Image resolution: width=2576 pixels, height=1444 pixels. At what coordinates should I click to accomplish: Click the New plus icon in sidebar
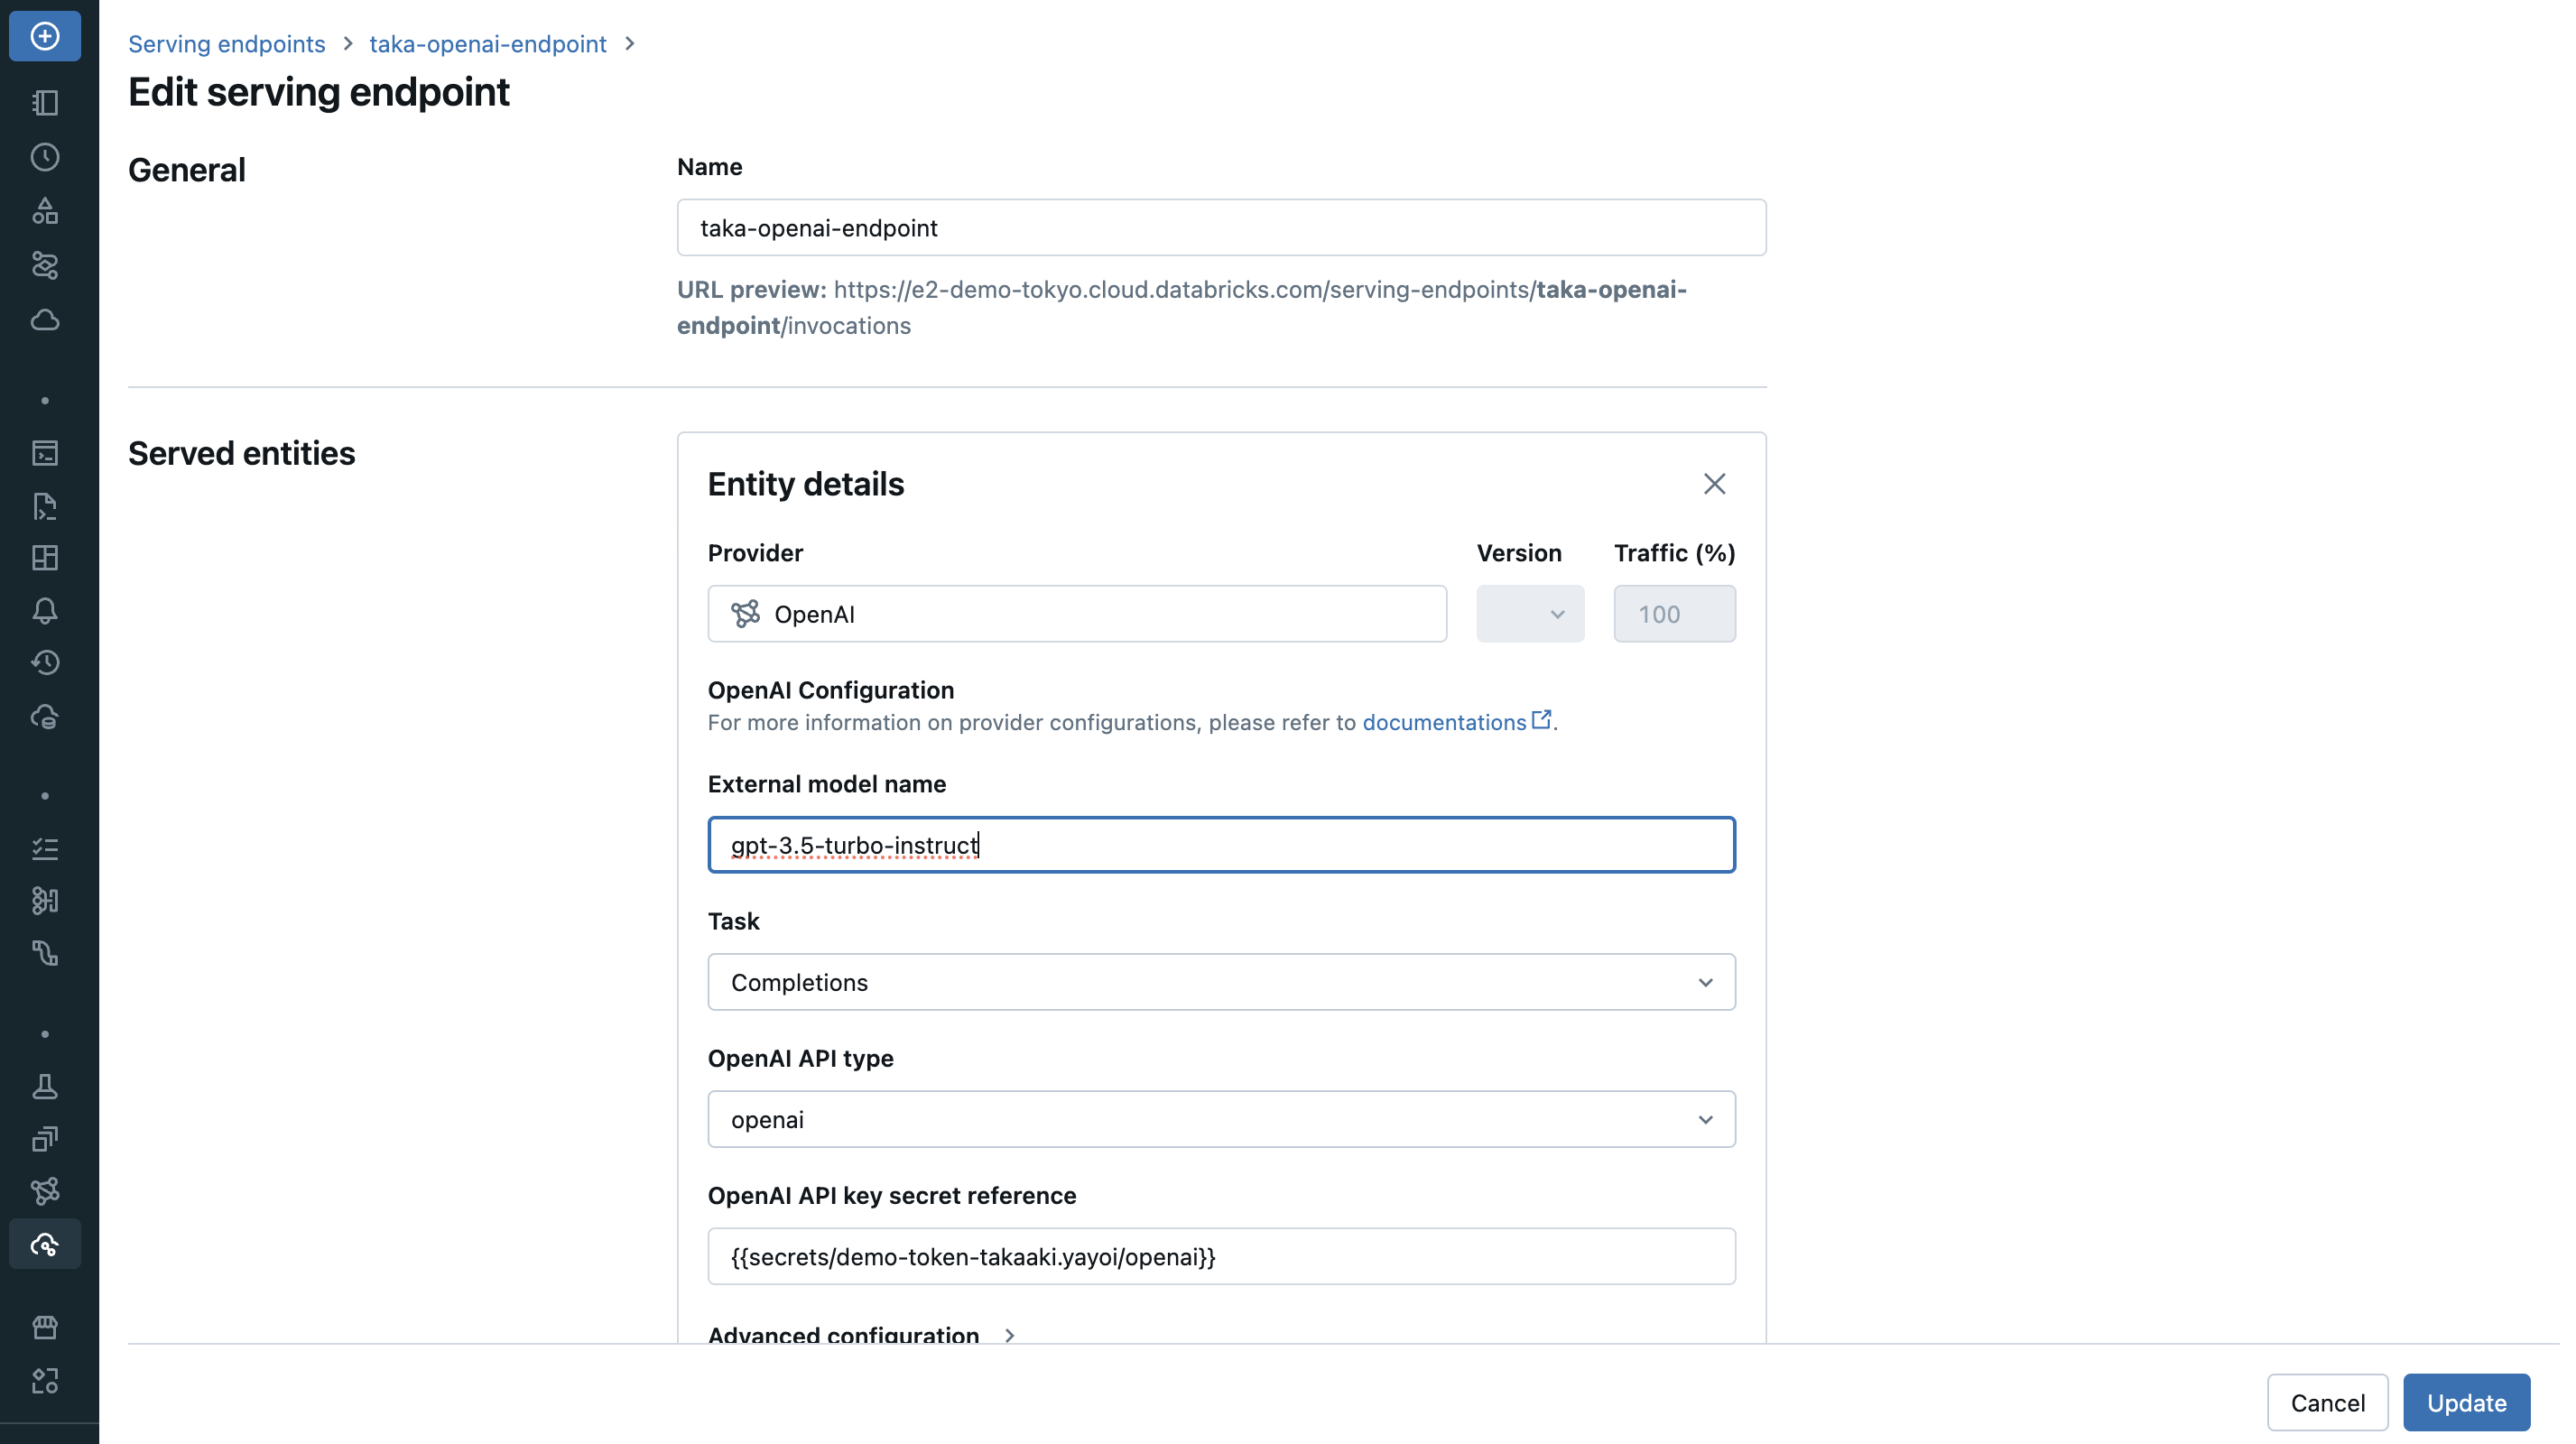[45, 36]
